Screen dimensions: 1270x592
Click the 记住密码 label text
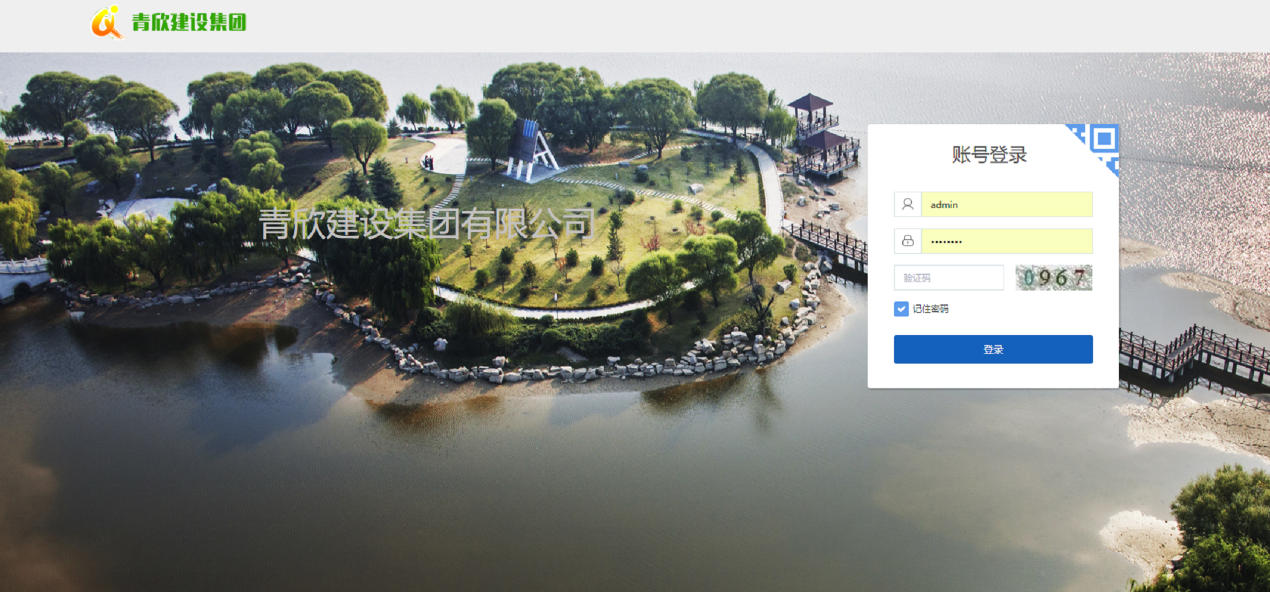[x=930, y=309]
